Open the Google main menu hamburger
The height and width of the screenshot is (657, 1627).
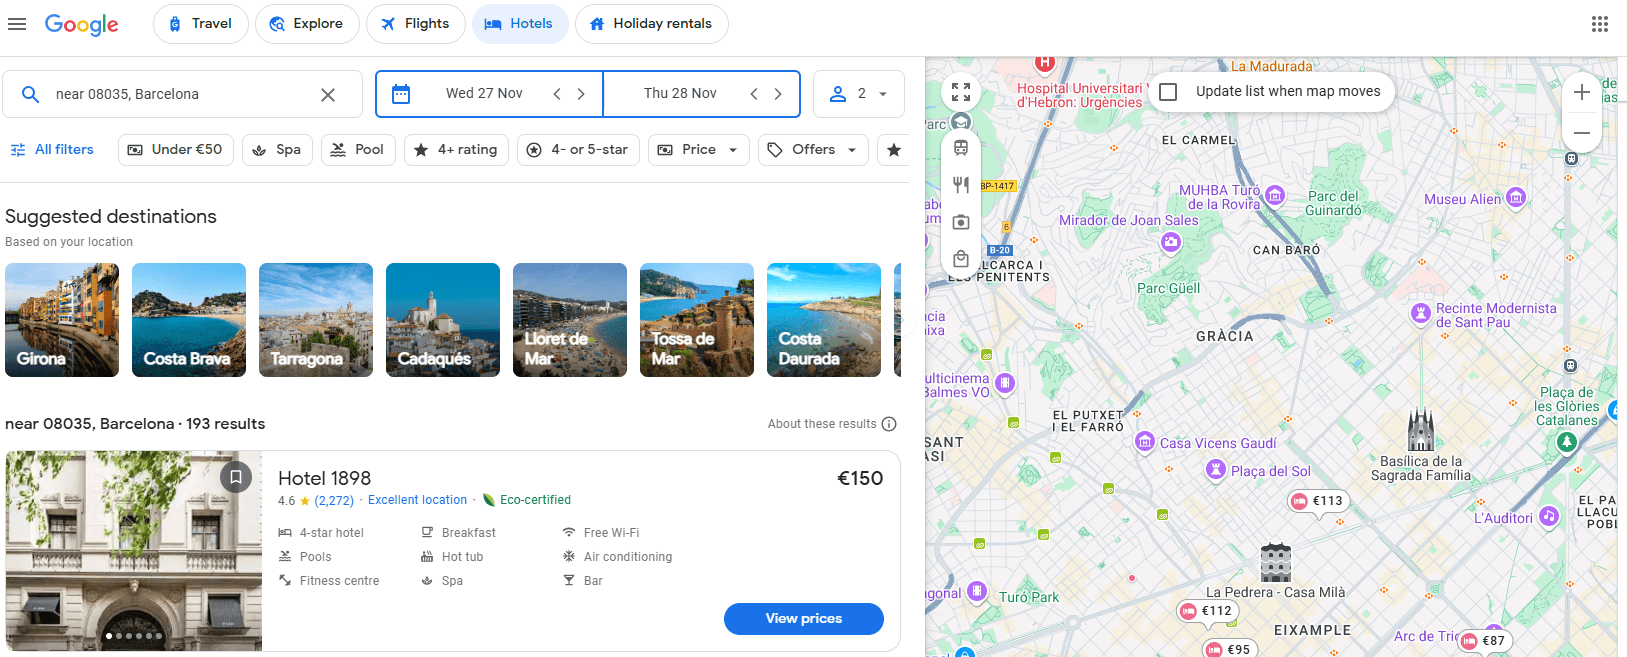pyautogui.click(x=17, y=24)
